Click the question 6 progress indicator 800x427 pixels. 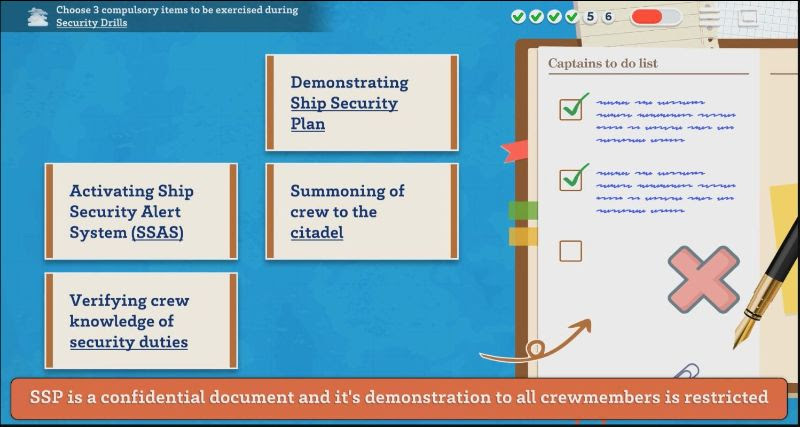(x=608, y=16)
